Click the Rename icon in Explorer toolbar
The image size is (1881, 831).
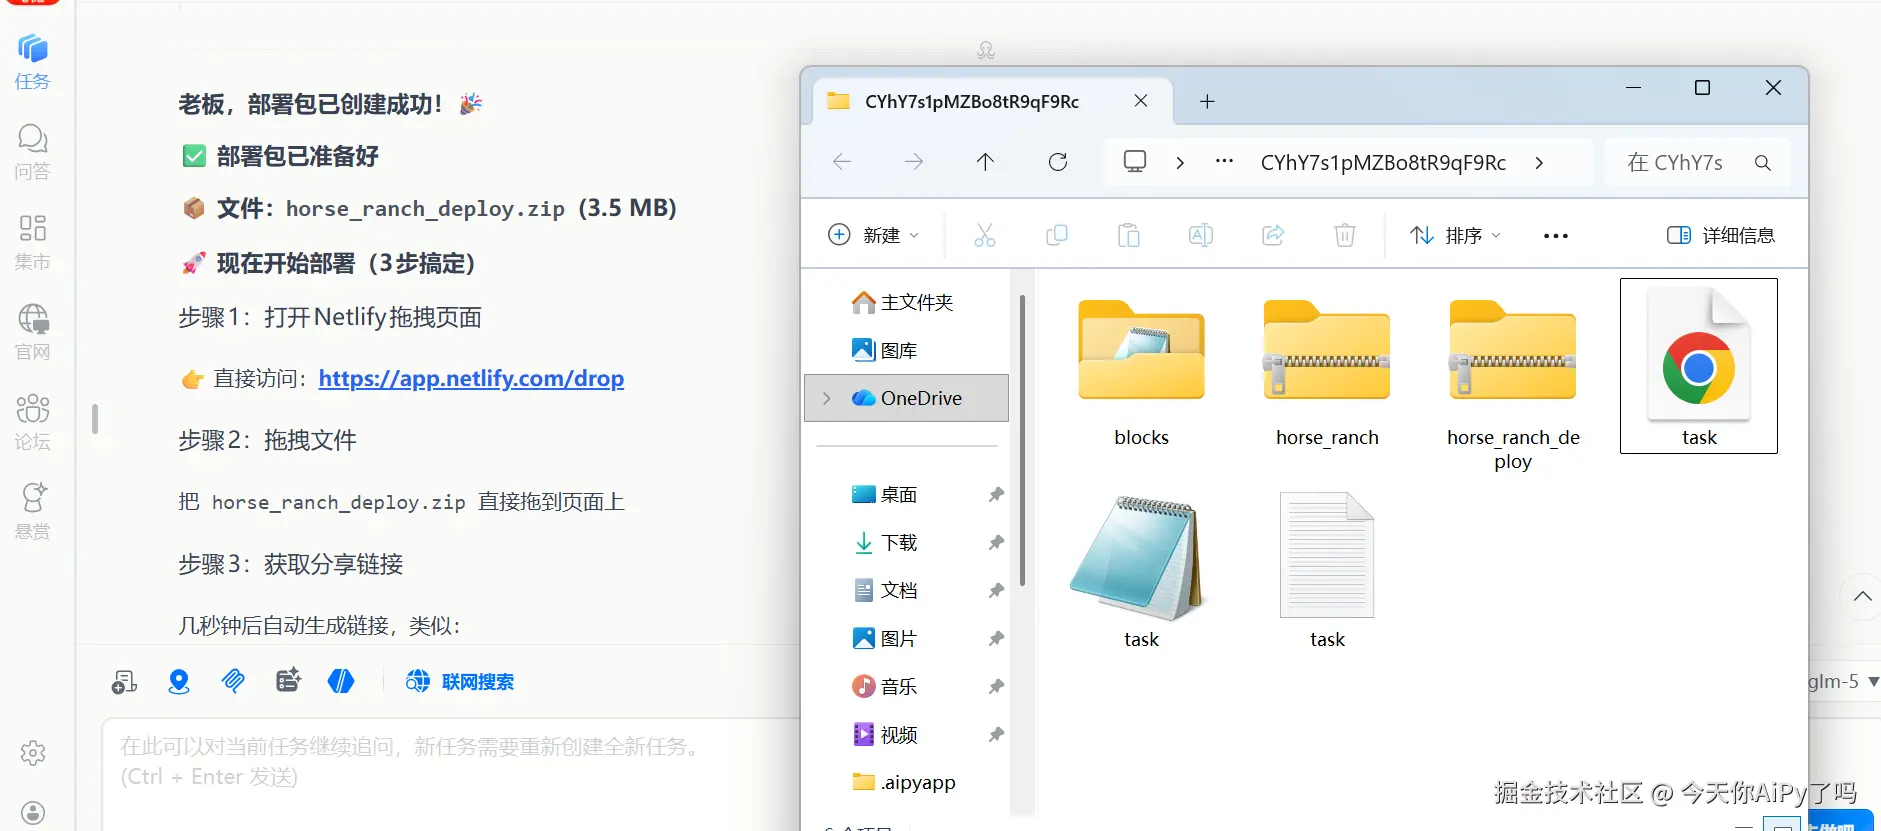1201,235
